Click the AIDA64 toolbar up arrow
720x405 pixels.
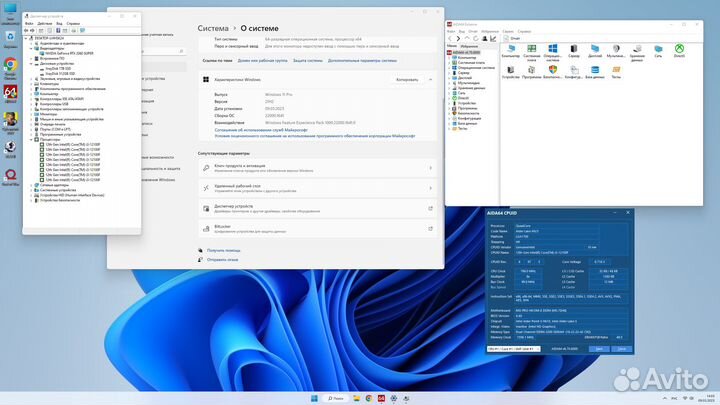(467, 39)
